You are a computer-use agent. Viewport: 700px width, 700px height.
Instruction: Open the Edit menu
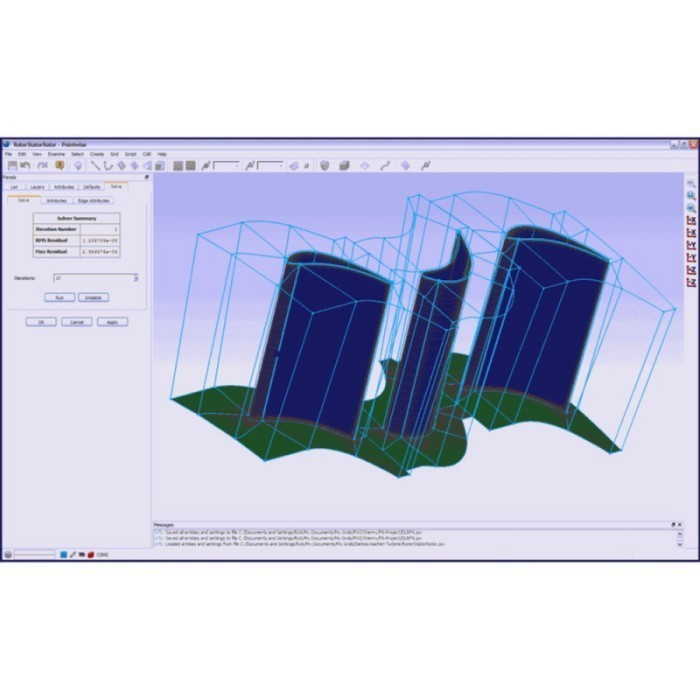(22, 154)
